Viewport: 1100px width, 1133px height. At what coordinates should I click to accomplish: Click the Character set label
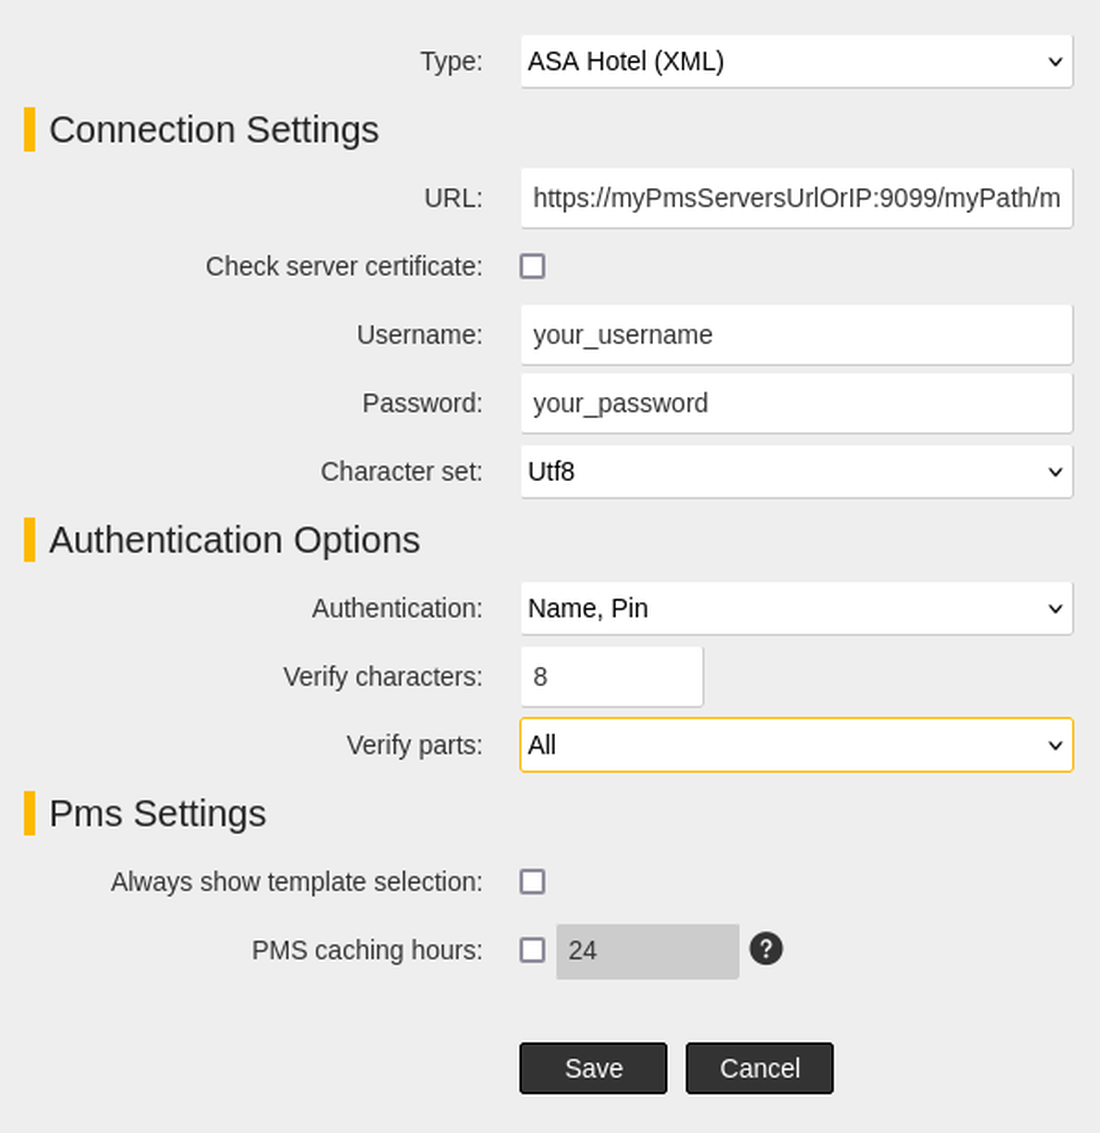(x=402, y=472)
